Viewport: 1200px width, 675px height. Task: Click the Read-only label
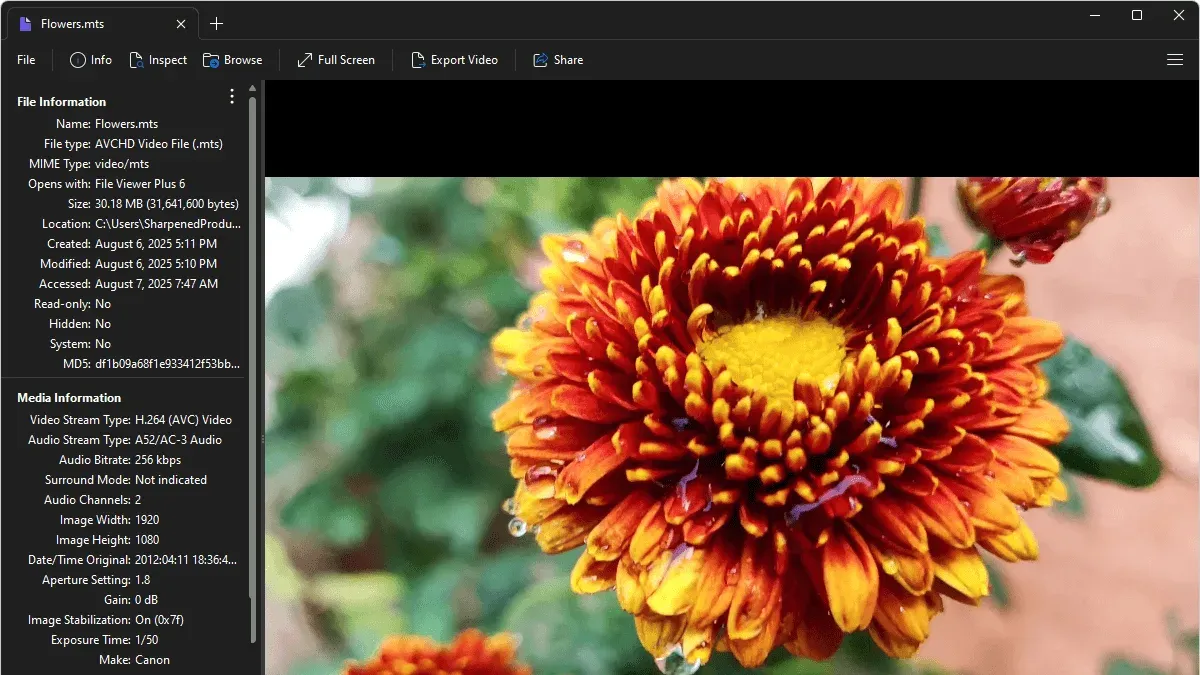(62, 304)
